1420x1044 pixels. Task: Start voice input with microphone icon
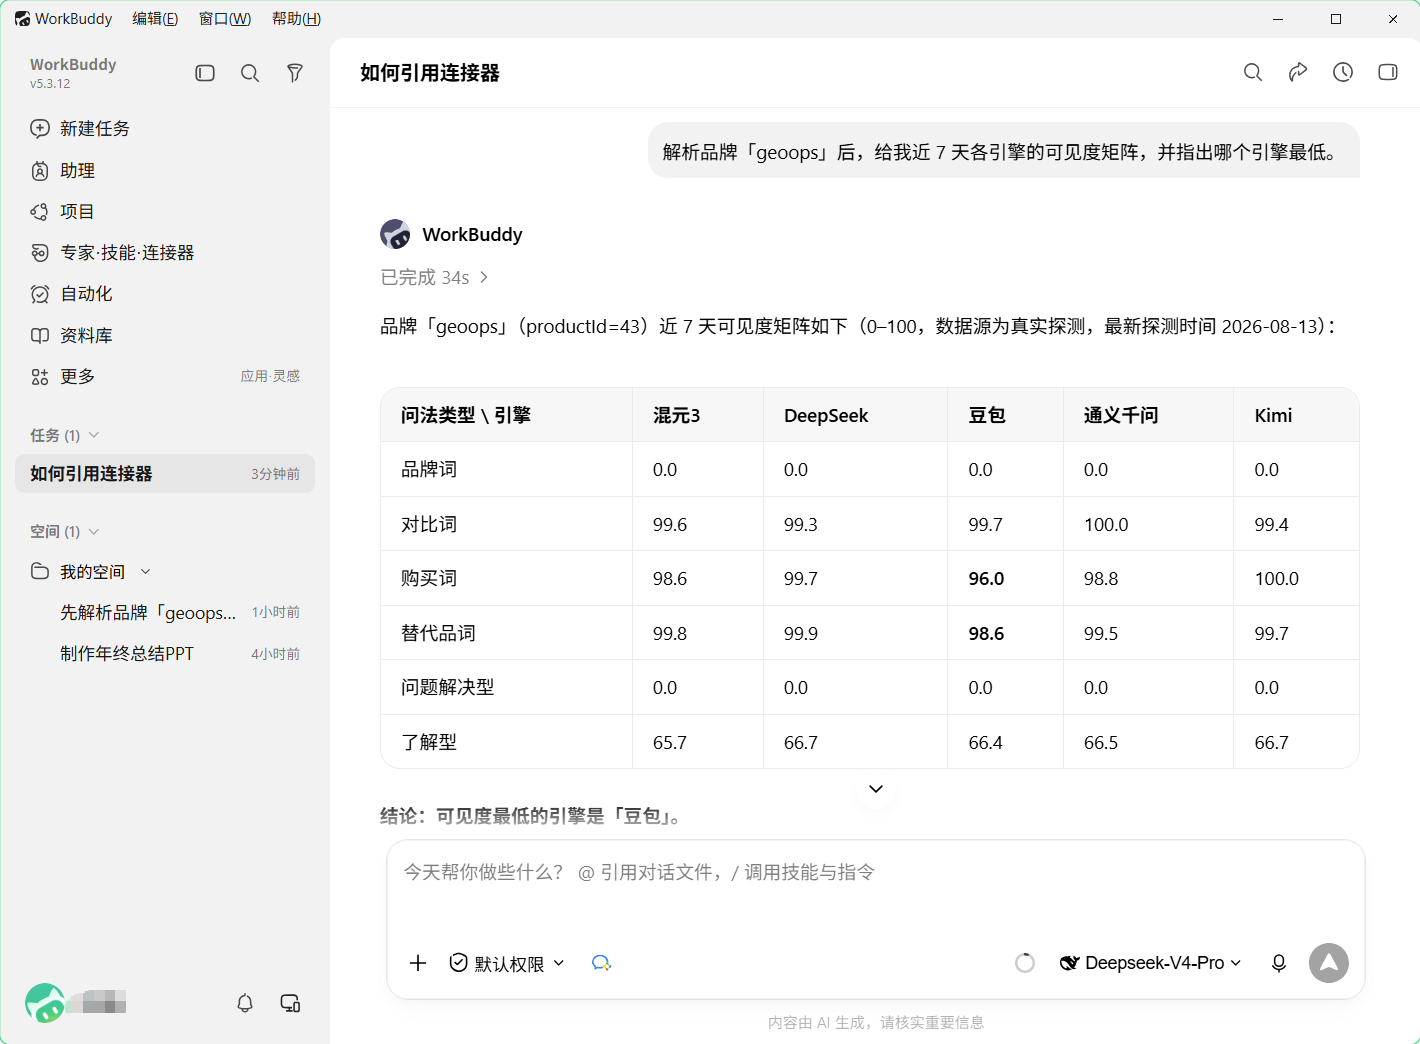tap(1279, 963)
